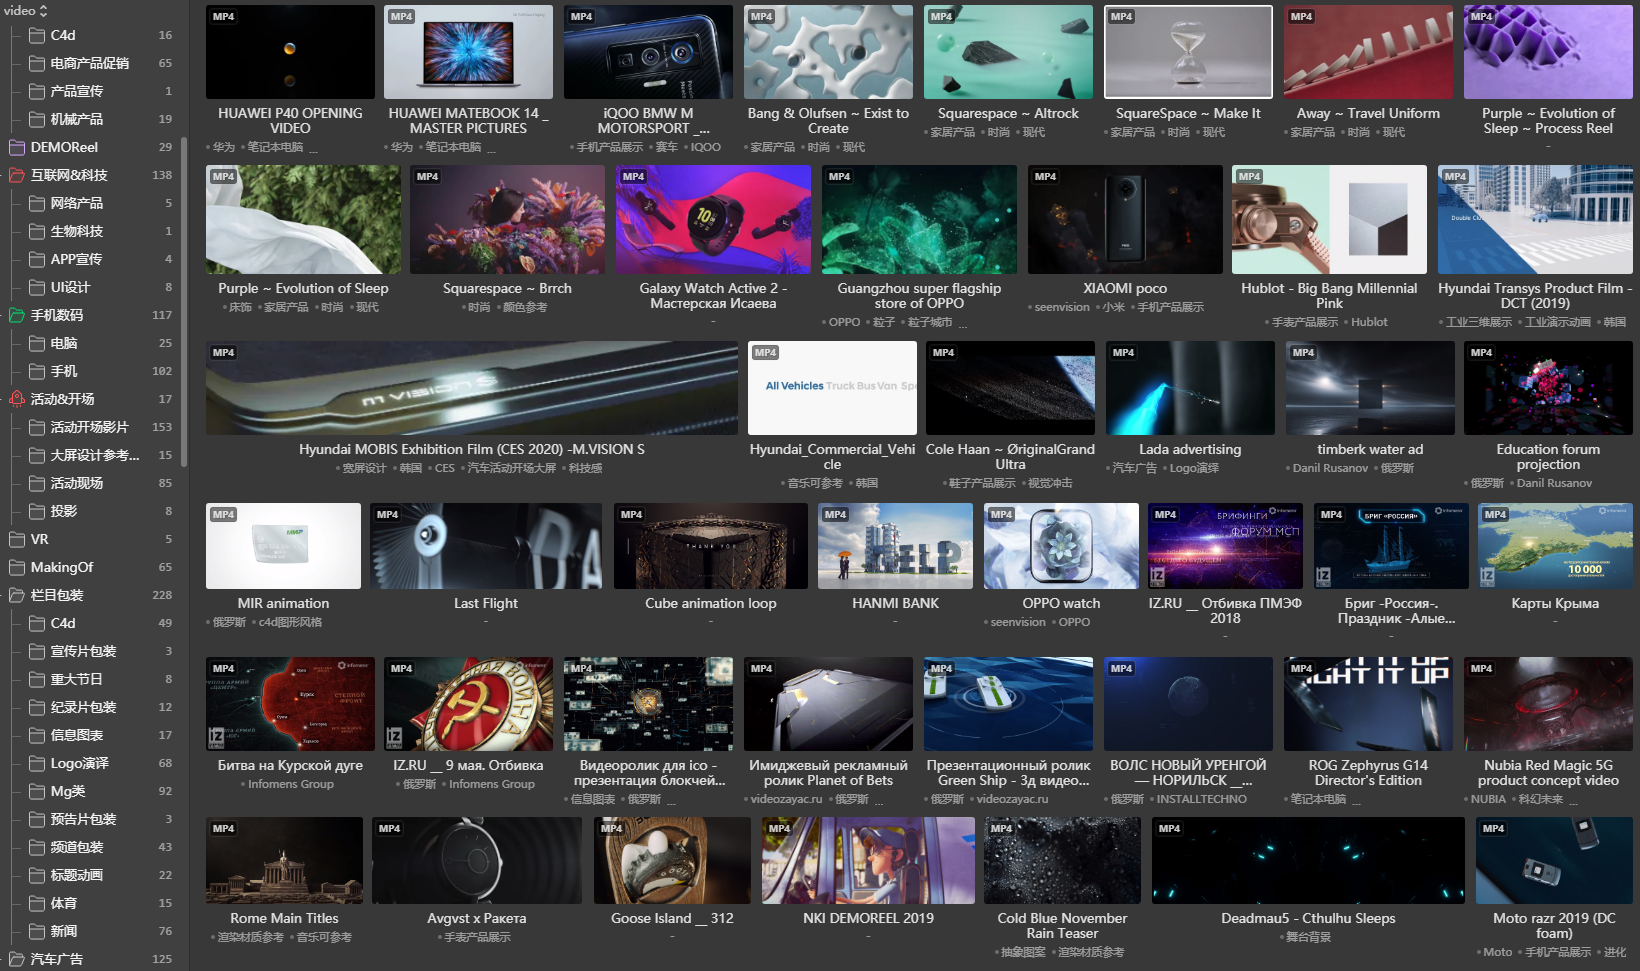Image resolution: width=1640 pixels, height=971 pixels.
Task: Click the open folder icon for 栏目包装
Action: (x=17, y=595)
